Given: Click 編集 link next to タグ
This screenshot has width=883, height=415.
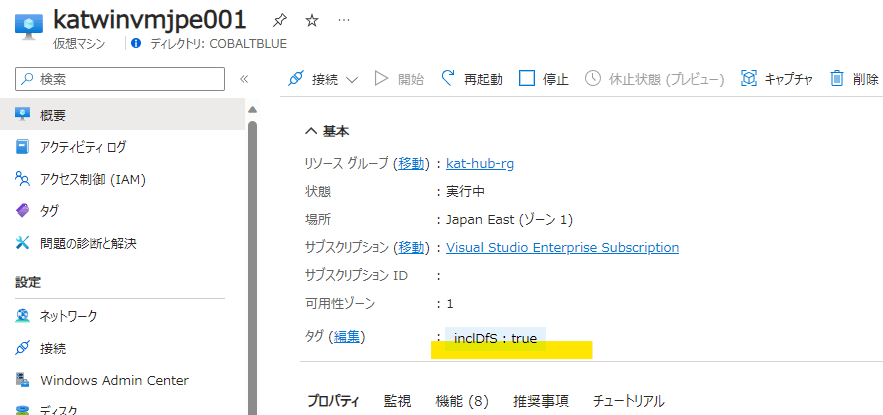Looking at the screenshot, I should 347,337.
